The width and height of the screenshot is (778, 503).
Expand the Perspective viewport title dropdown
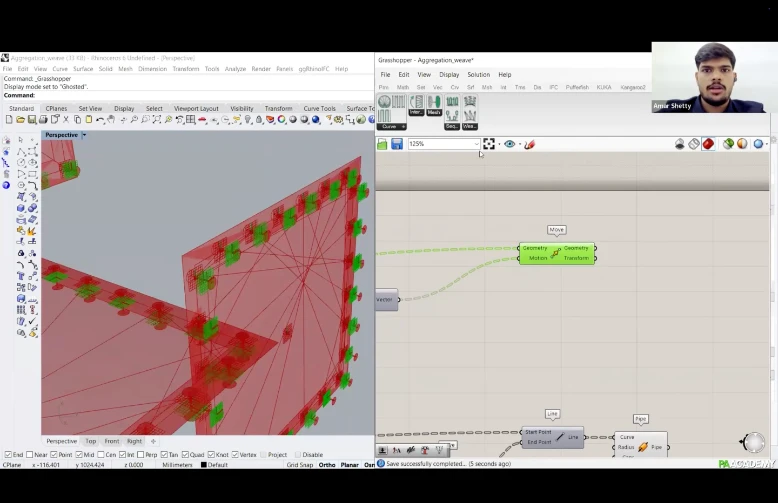coord(83,135)
